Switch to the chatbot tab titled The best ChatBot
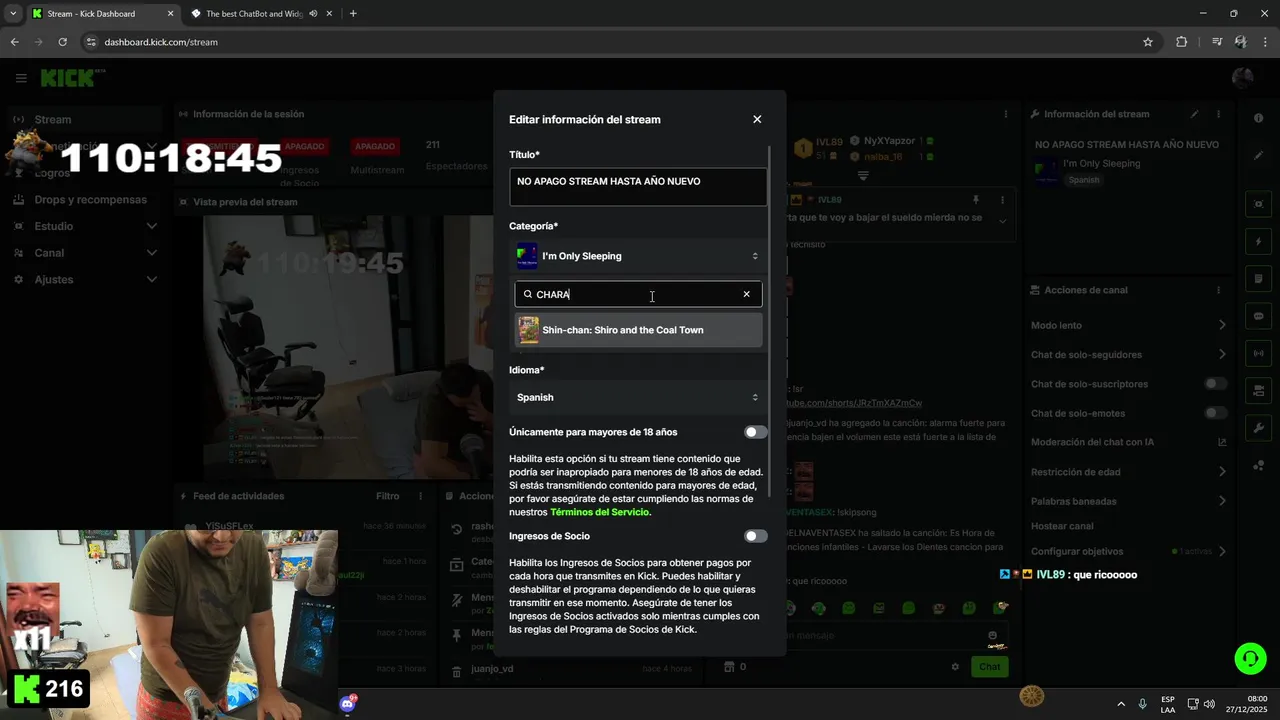This screenshot has height=720, width=1280. [255, 14]
